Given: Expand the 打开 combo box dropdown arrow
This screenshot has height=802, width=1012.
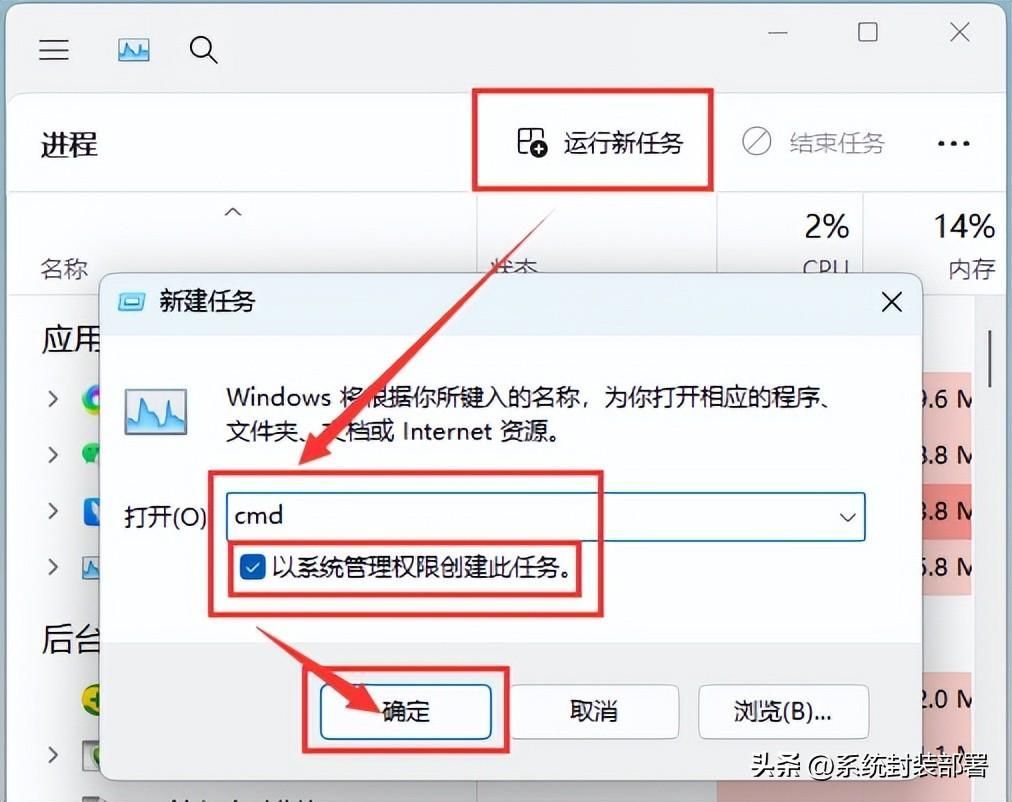Looking at the screenshot, I should [x=847, y=517].
